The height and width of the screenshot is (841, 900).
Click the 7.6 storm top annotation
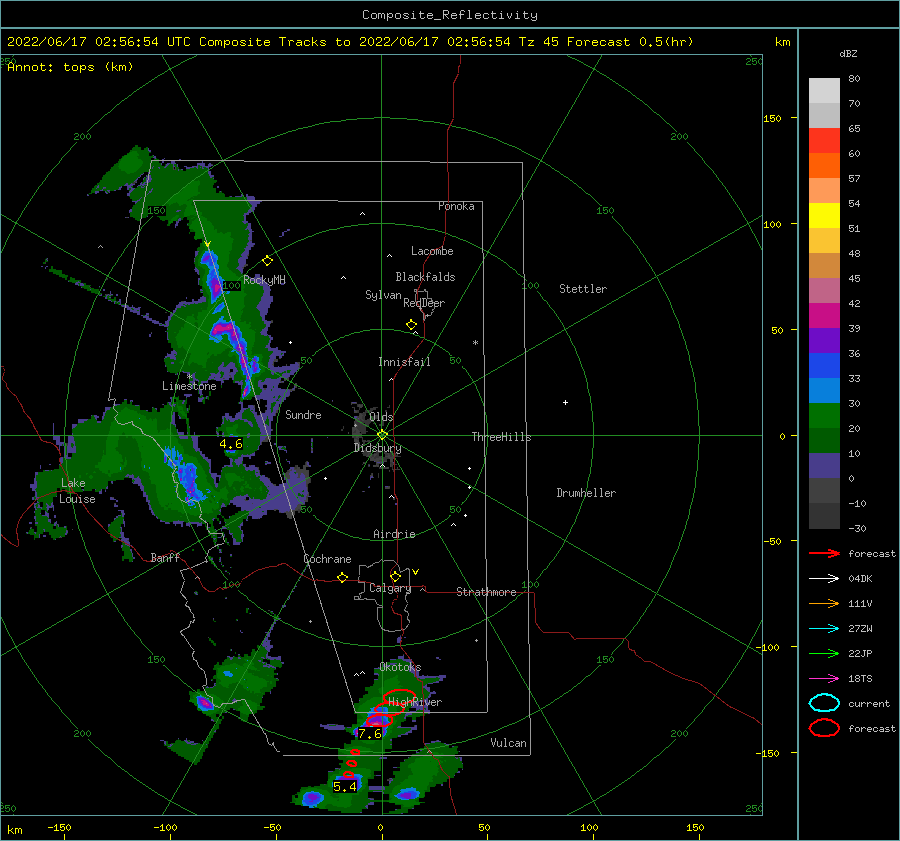370,734
